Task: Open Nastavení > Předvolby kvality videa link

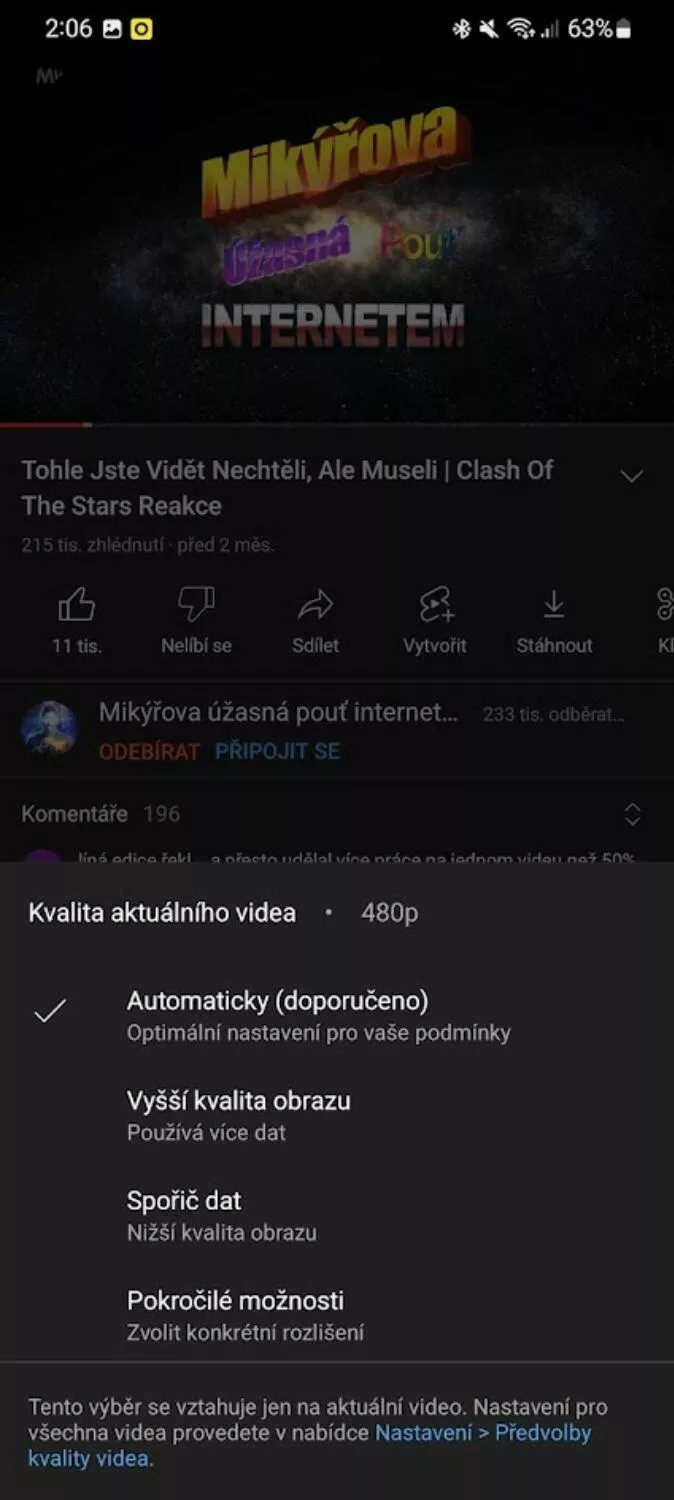Action: [x=310, y=1446]
